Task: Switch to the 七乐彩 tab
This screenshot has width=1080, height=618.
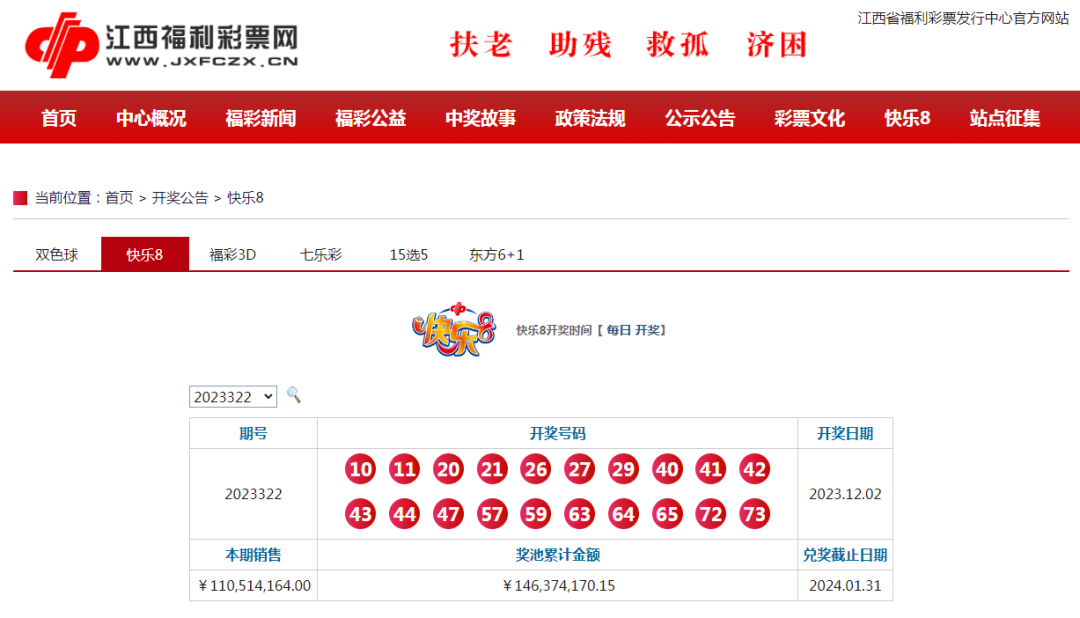Action: (321, 255)
